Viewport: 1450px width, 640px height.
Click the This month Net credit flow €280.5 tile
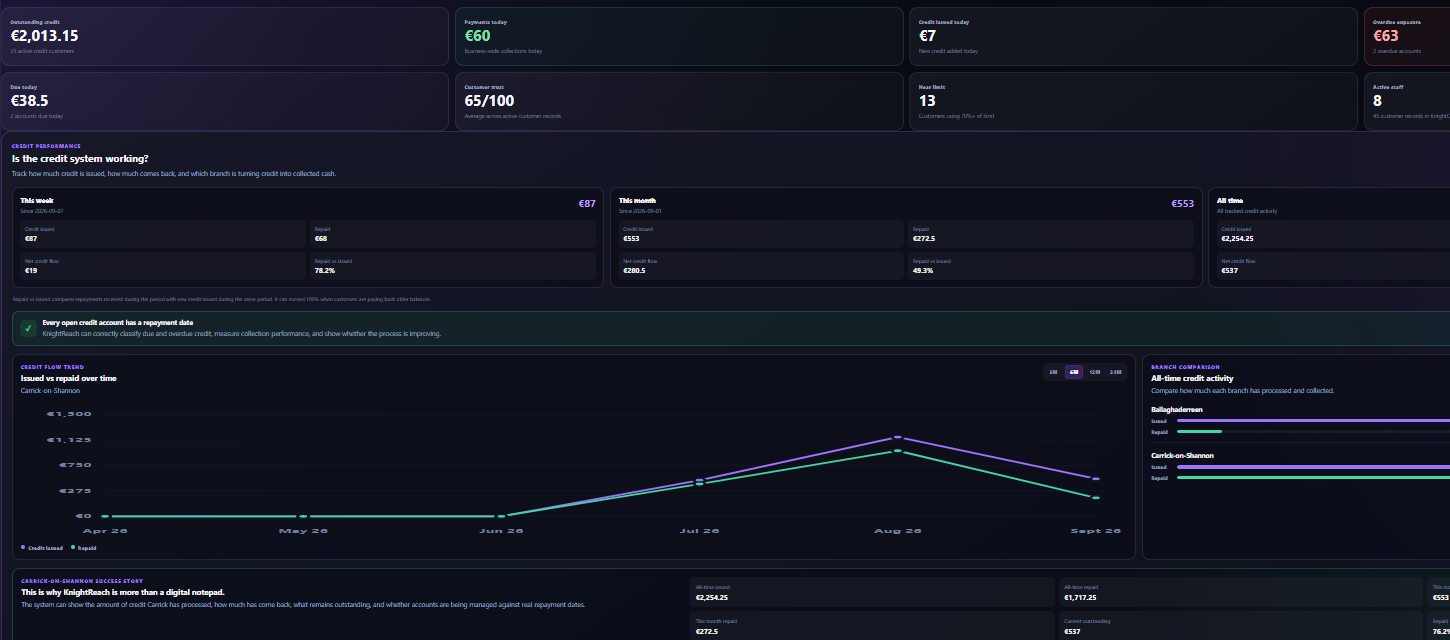coord(761,266)
